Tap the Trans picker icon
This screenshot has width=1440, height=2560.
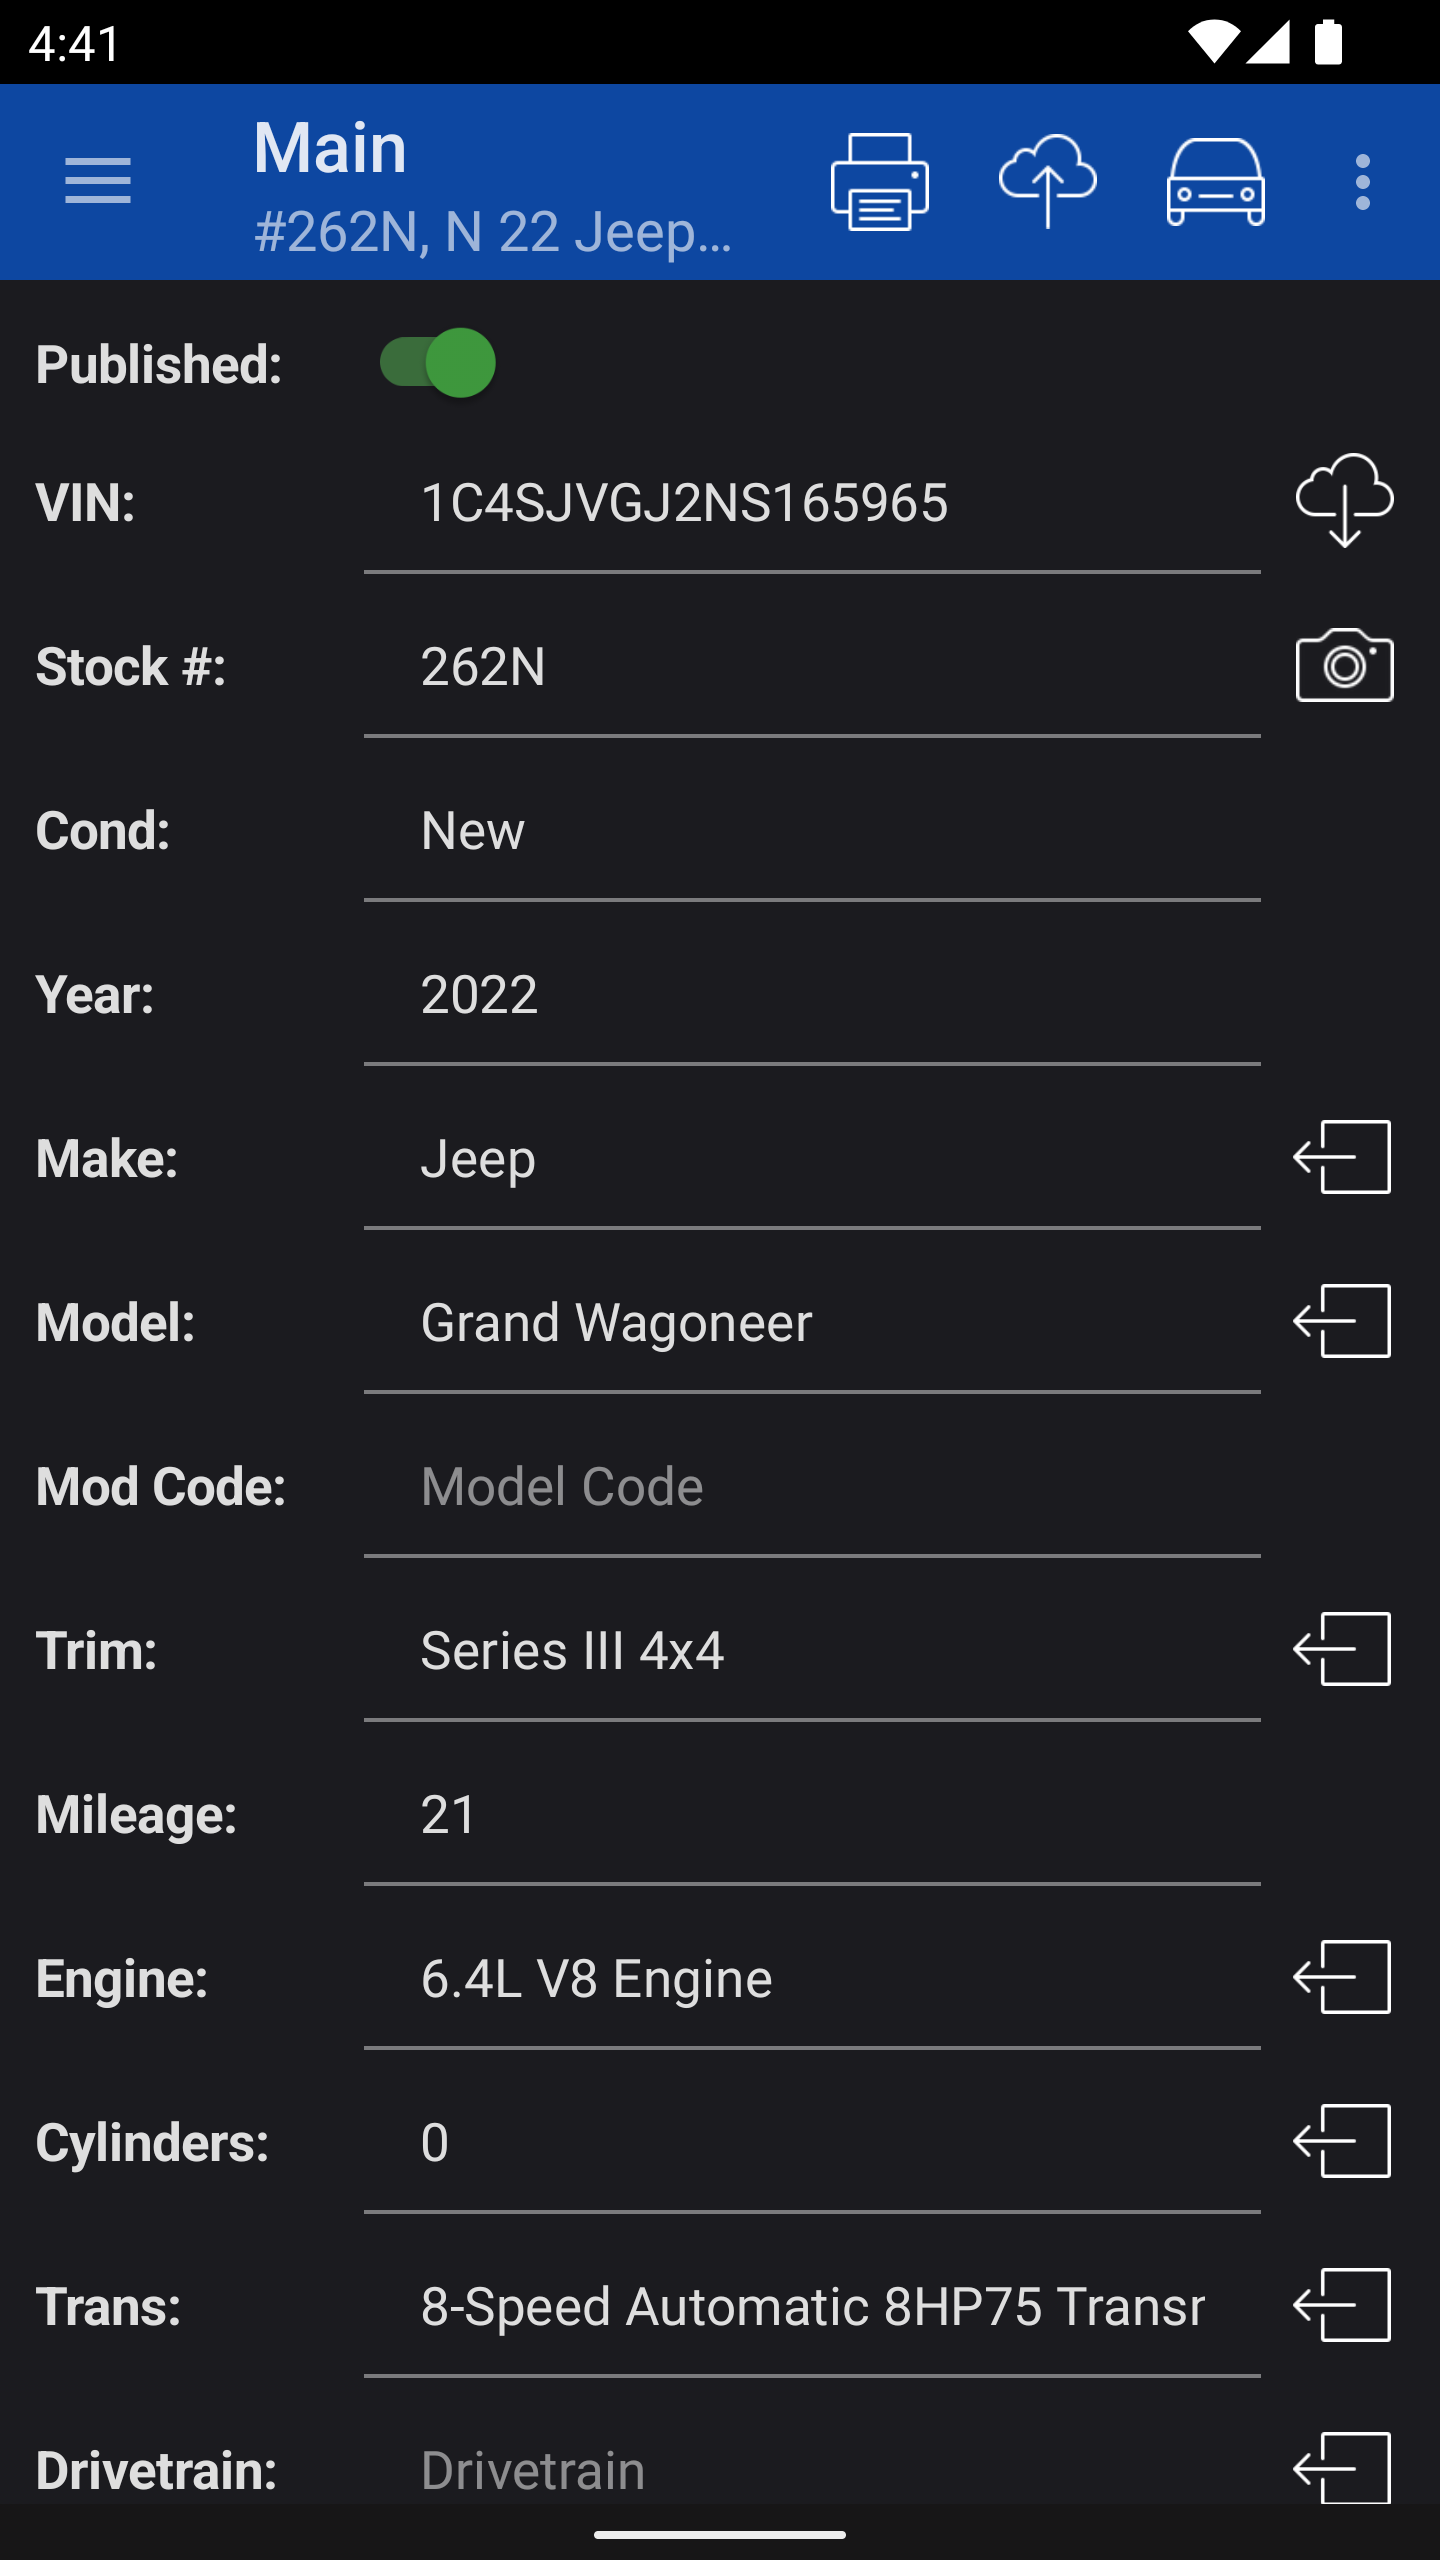pos(1342,2306)
